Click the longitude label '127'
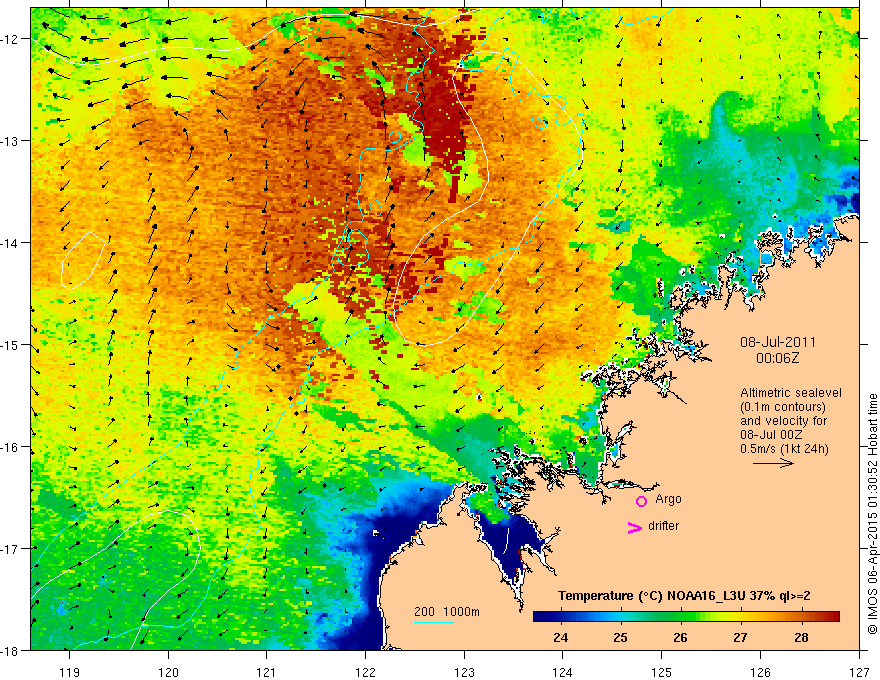The image size is (880, 680). coord(859,672)
